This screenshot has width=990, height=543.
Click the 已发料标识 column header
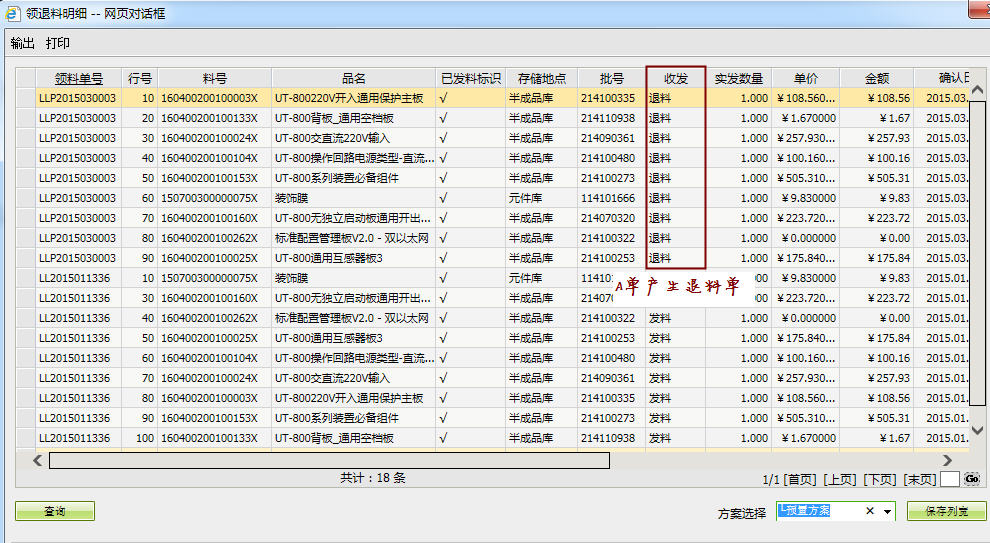(471, 78)
